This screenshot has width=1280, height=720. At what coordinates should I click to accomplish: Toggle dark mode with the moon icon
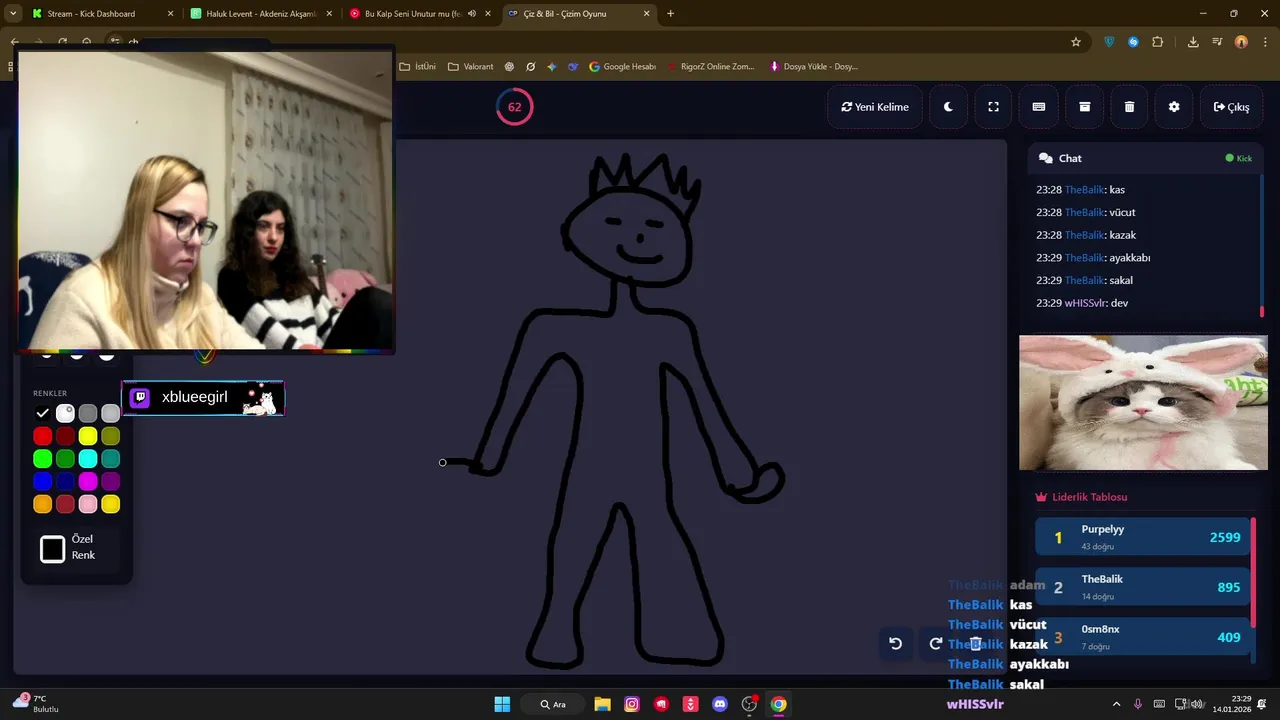point(948,107)
